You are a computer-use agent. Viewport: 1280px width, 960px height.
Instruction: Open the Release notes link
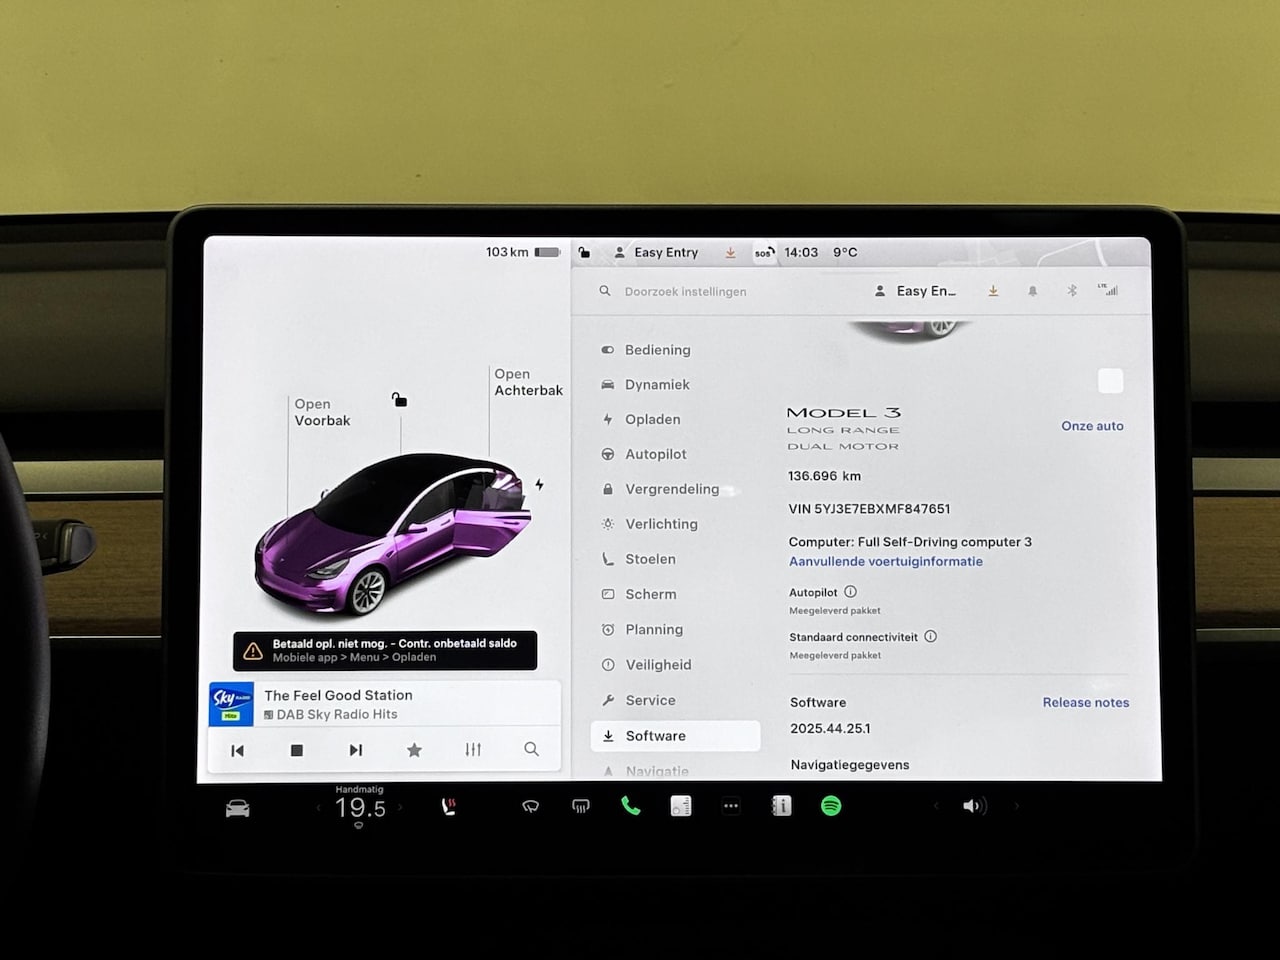[x=1085, y=703]
